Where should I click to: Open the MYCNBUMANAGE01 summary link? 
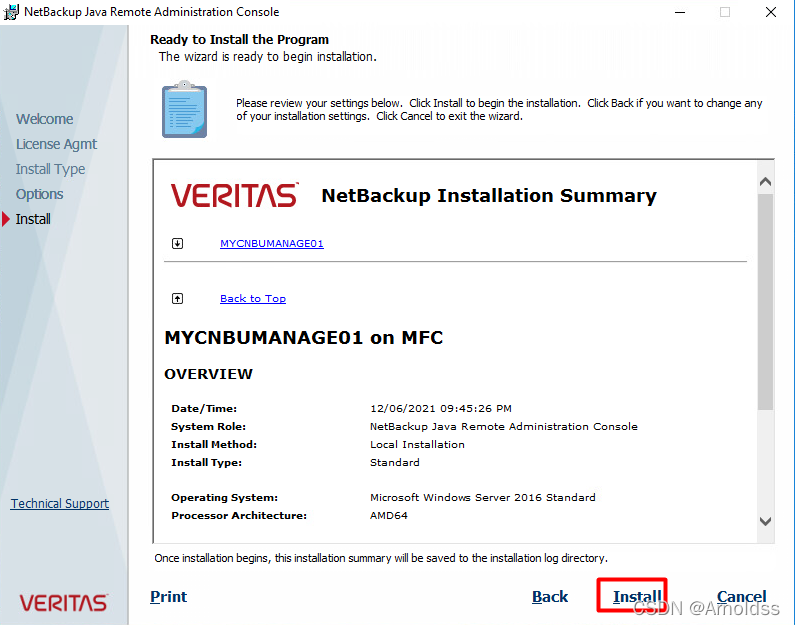272,243
